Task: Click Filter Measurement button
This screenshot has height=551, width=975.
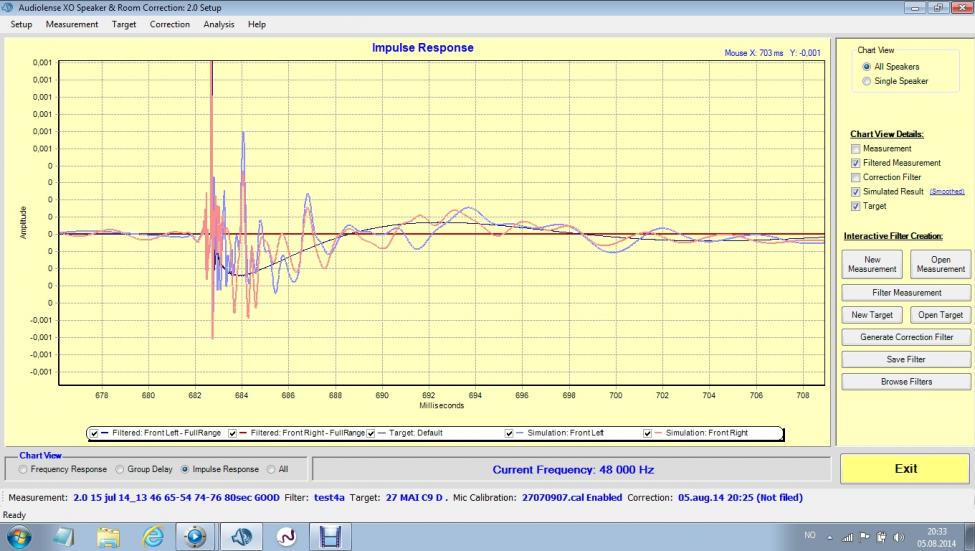Action: pyautogui.click(x=906, y=292)
